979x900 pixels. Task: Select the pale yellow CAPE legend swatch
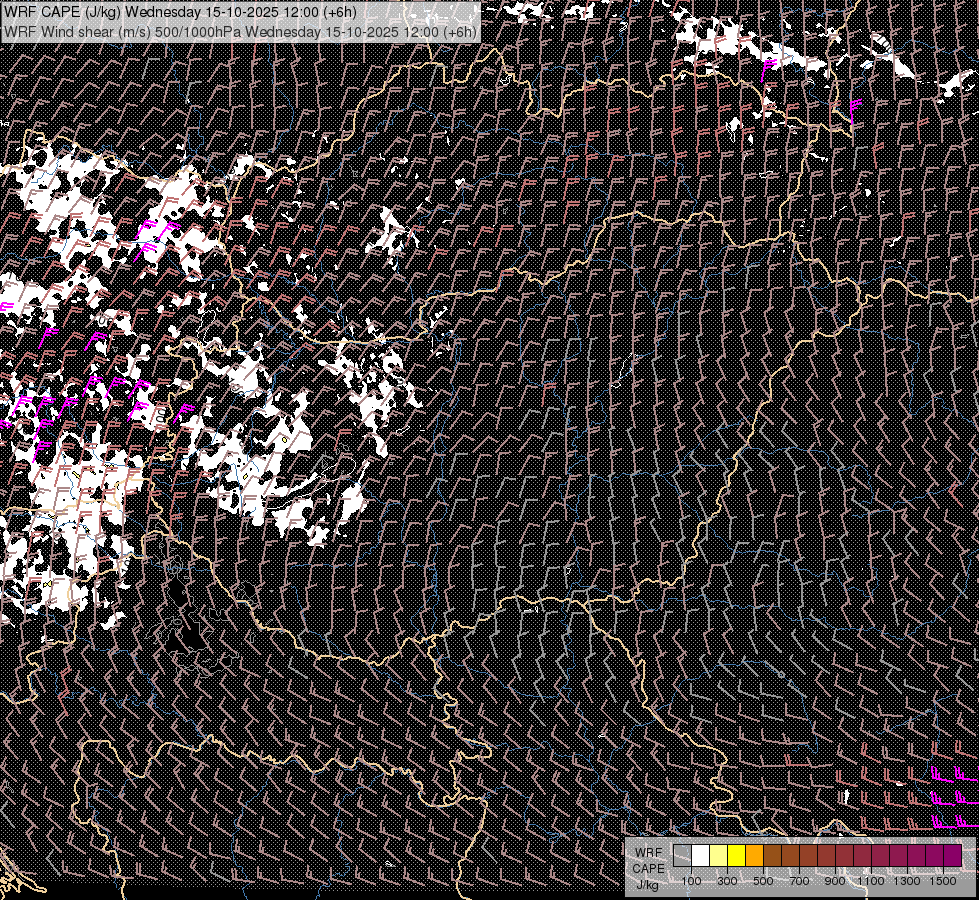(718, 856)
